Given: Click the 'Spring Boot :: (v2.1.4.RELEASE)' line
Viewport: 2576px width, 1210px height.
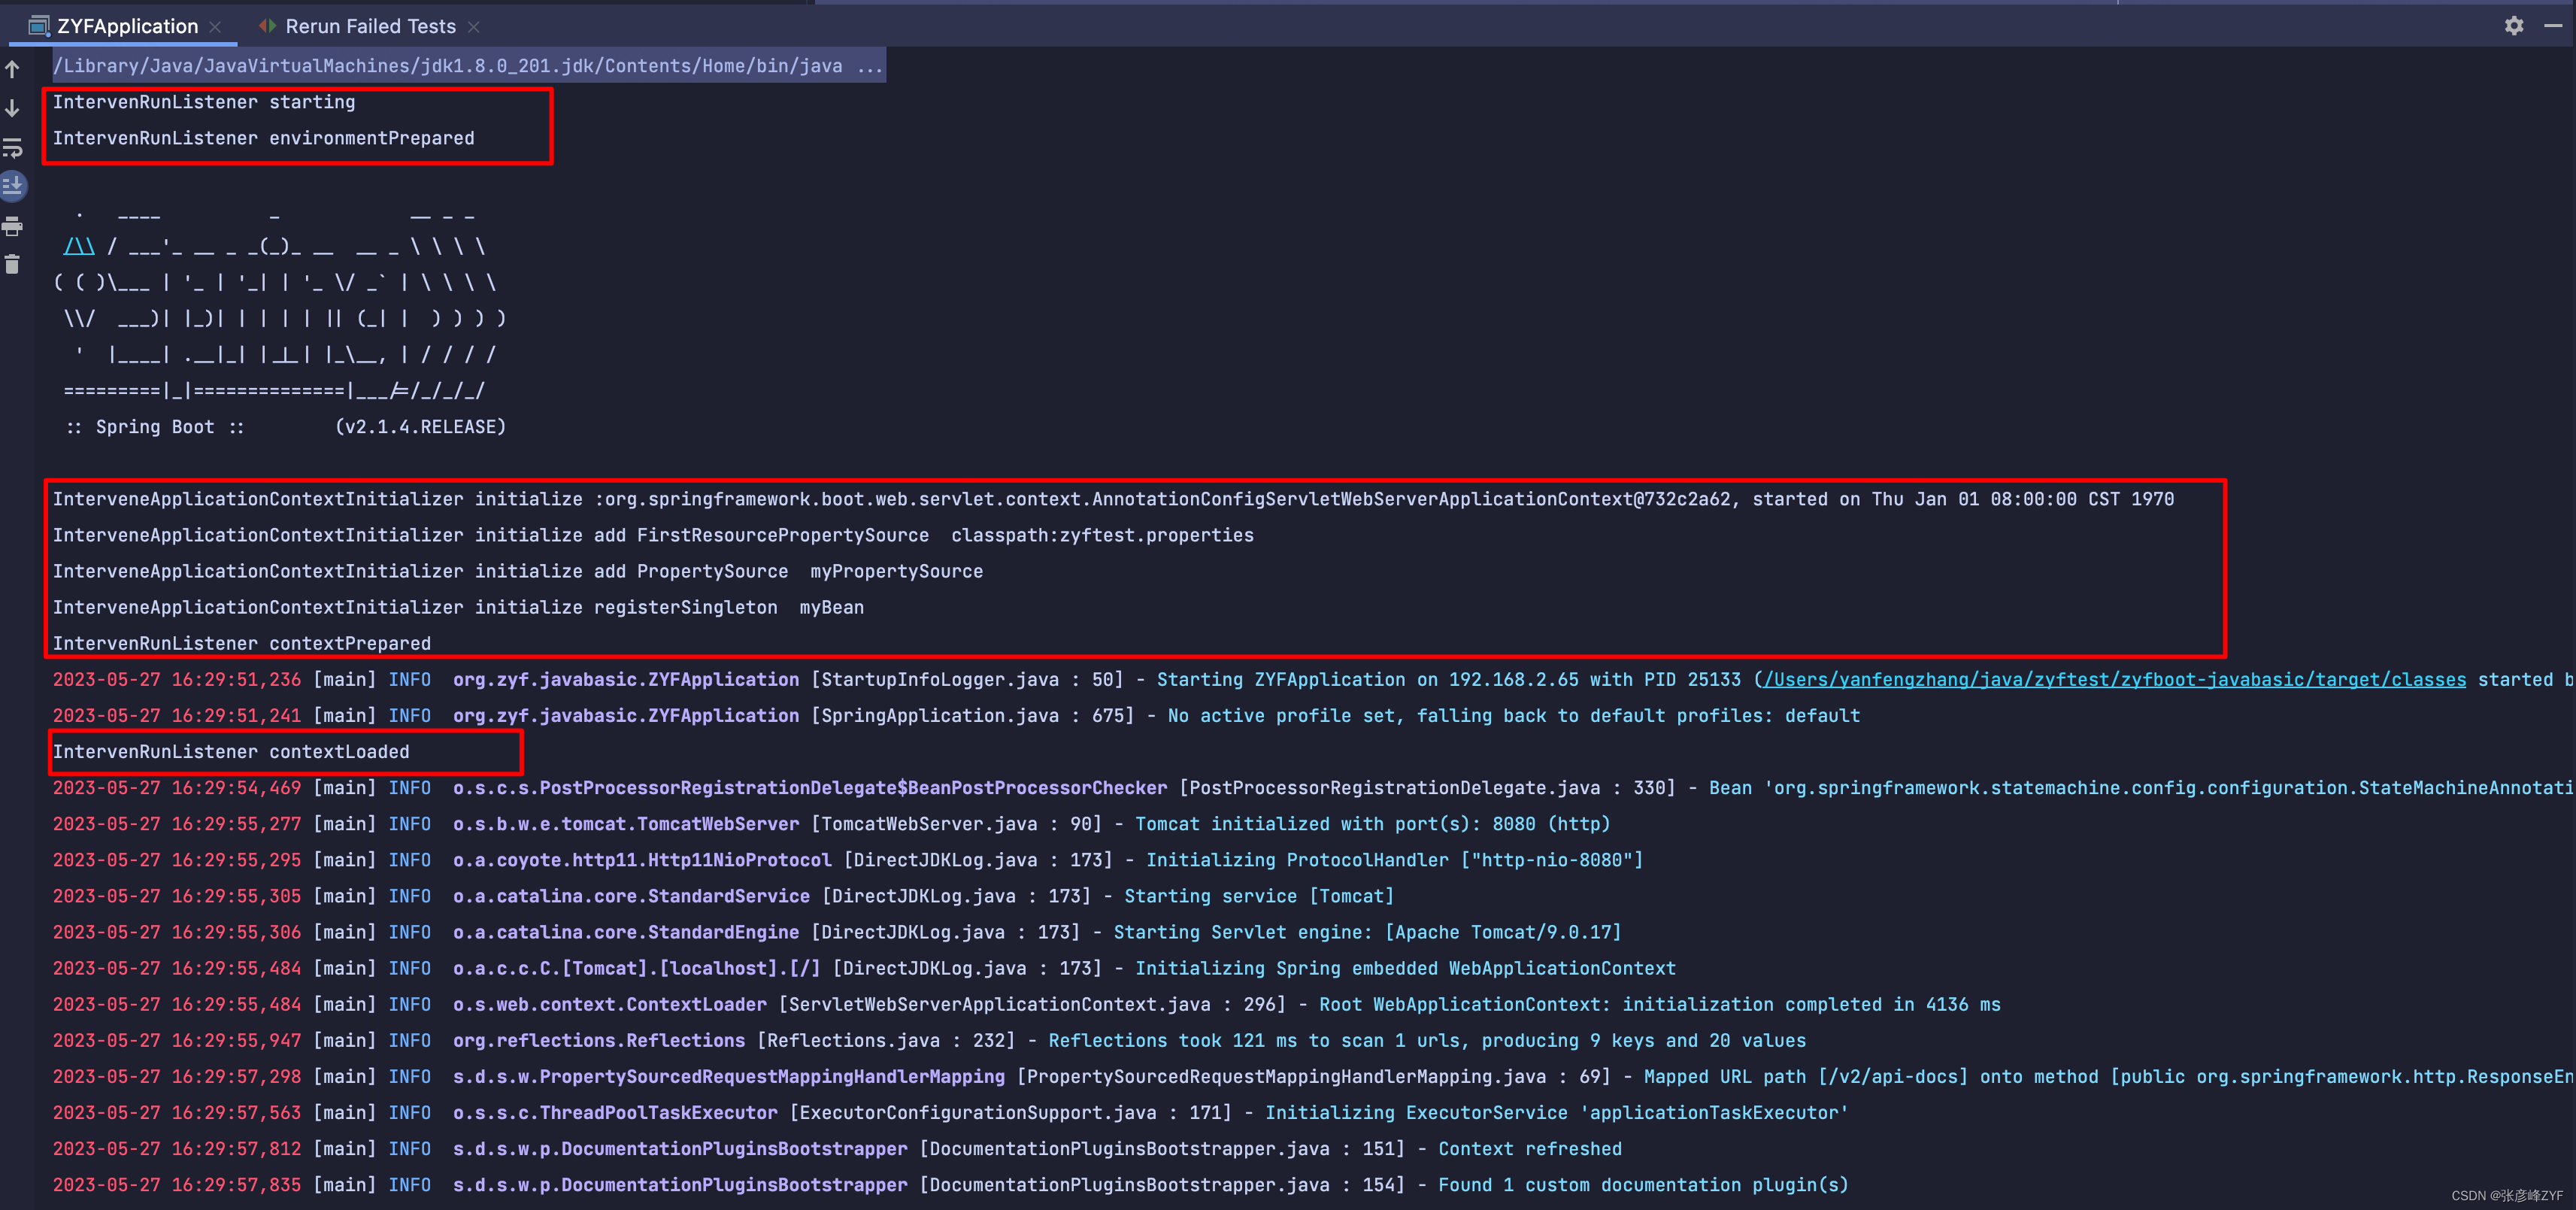Looking at the screenshot, I should pyautogui.click(x=285, y=427).
